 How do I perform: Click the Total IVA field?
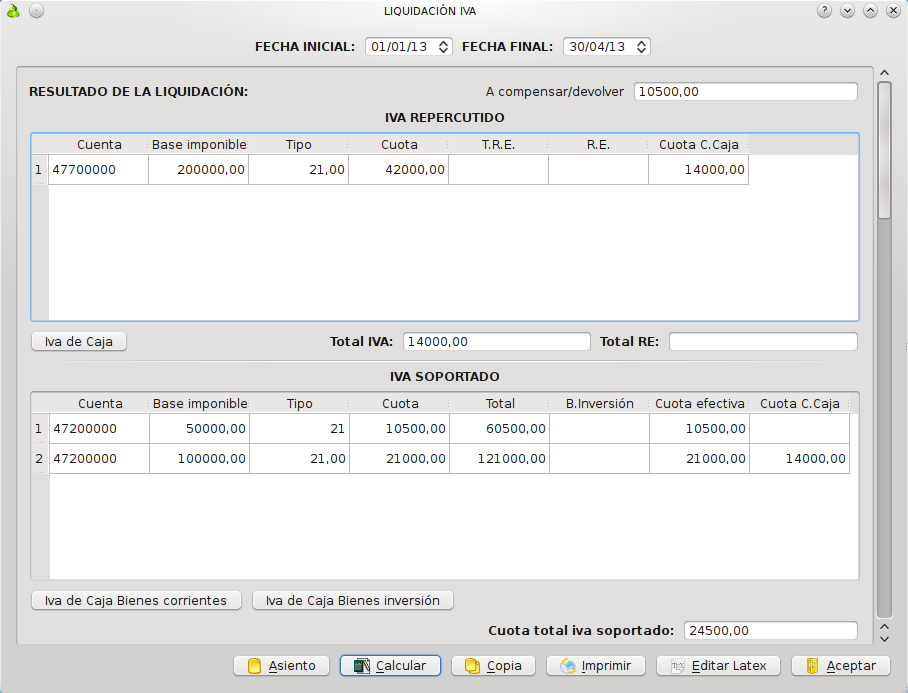click(x=497, y=342)
